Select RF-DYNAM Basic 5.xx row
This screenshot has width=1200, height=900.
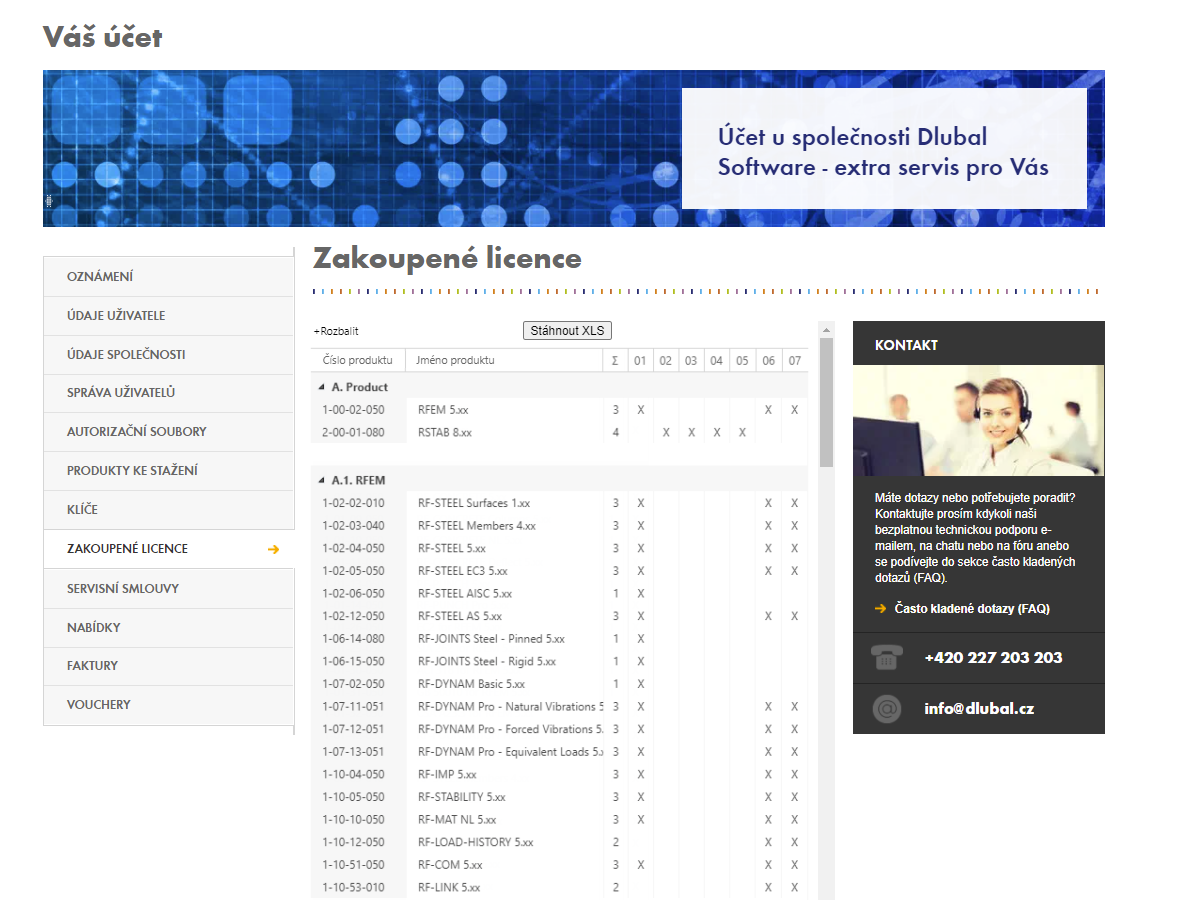click(x=560, y=684)
